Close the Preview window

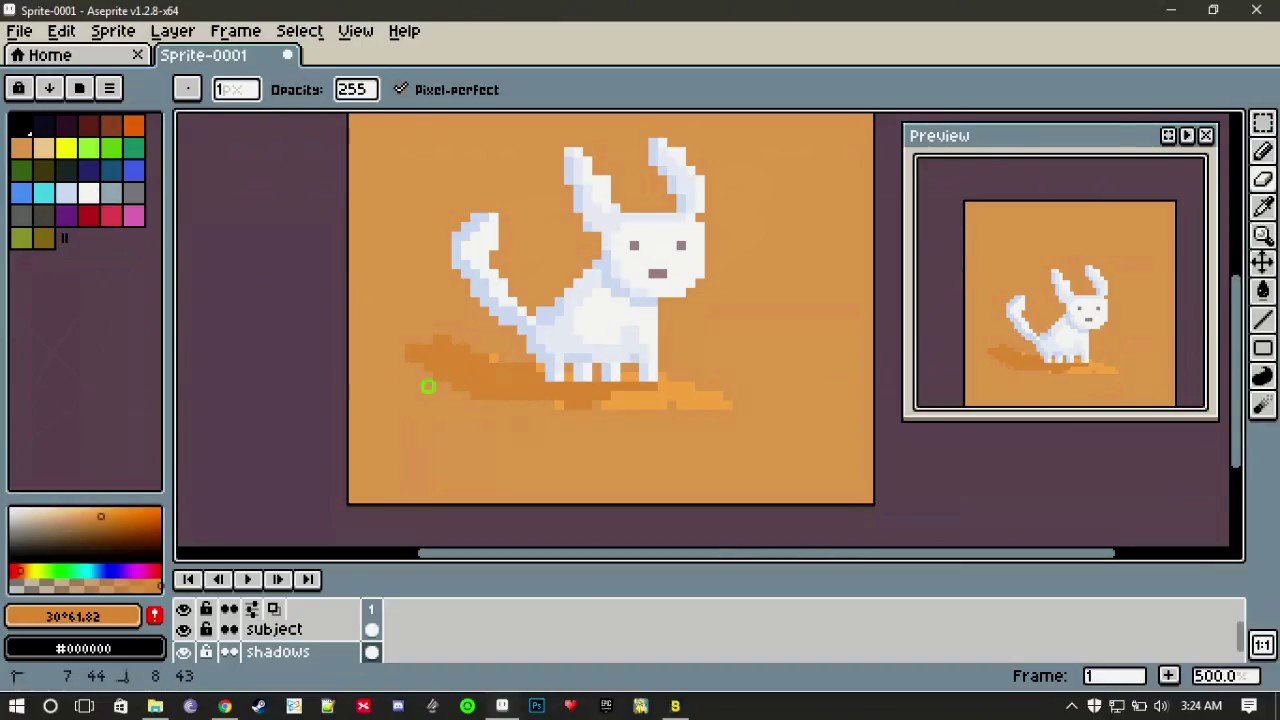(1206, 135)
